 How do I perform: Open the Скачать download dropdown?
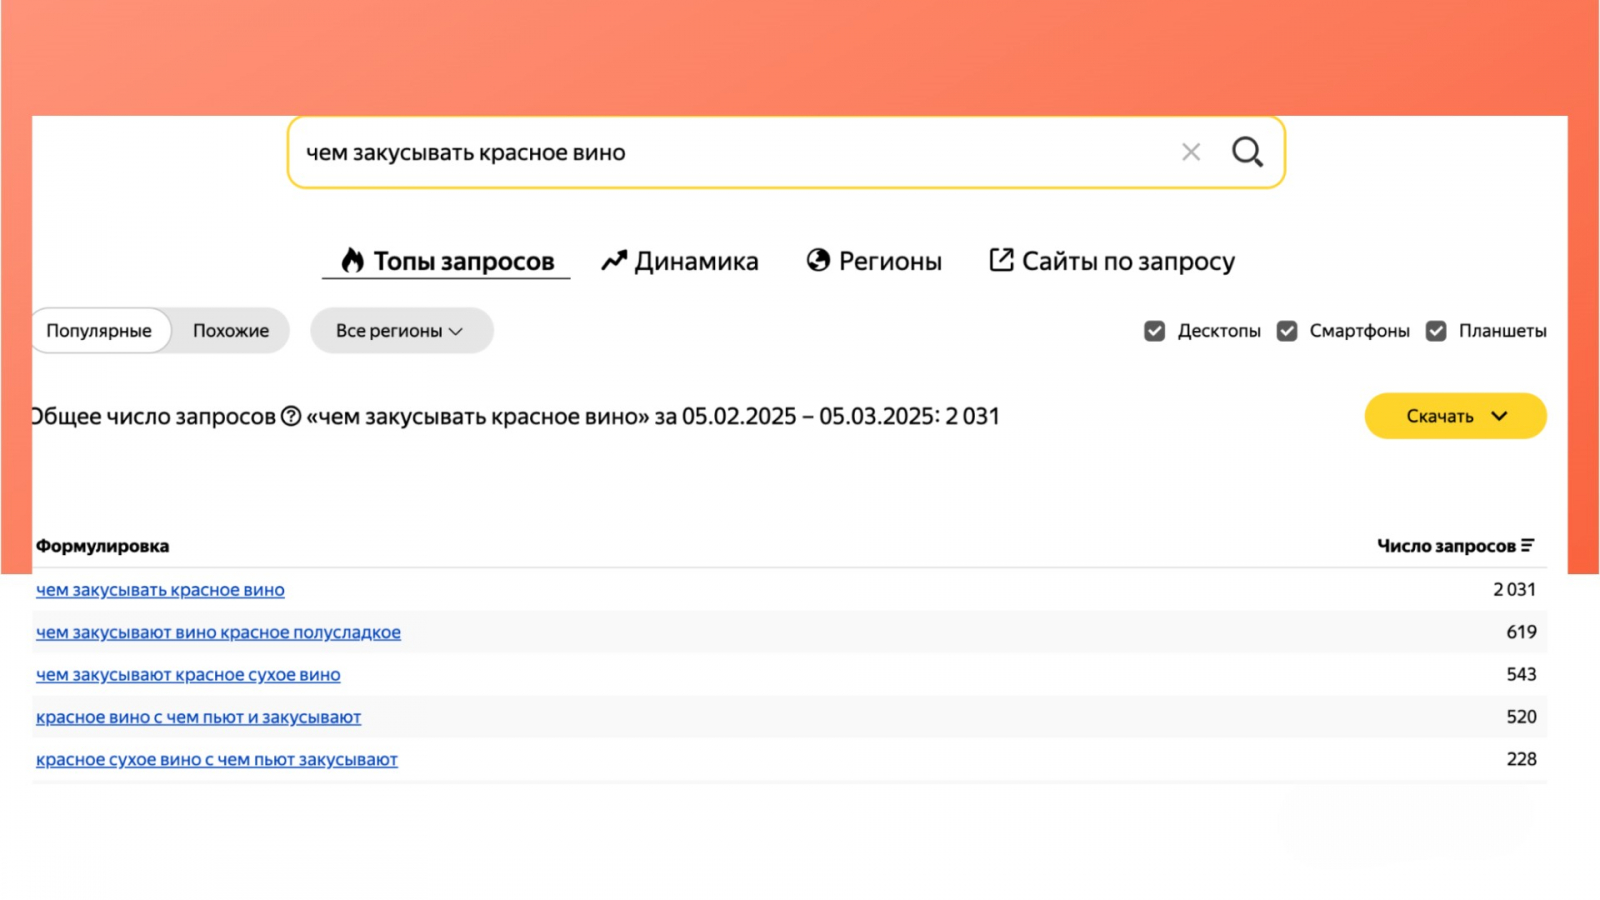coord(1455,416)
